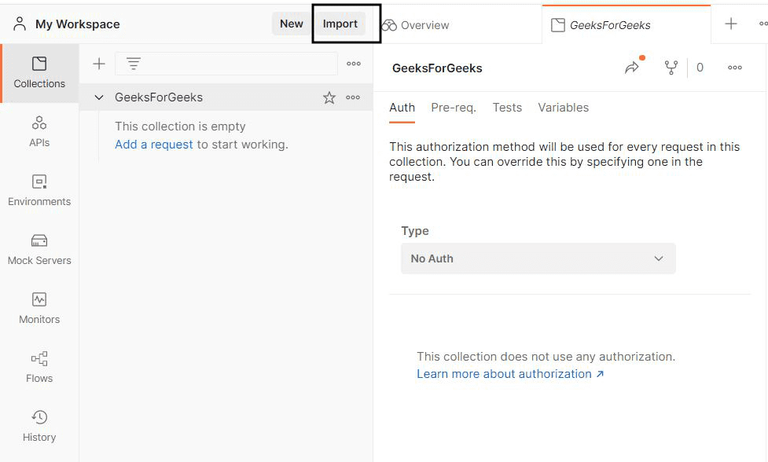
Task: Go to Environments in the sidebar
Action: pyautogui.click(x=39, y=190)
